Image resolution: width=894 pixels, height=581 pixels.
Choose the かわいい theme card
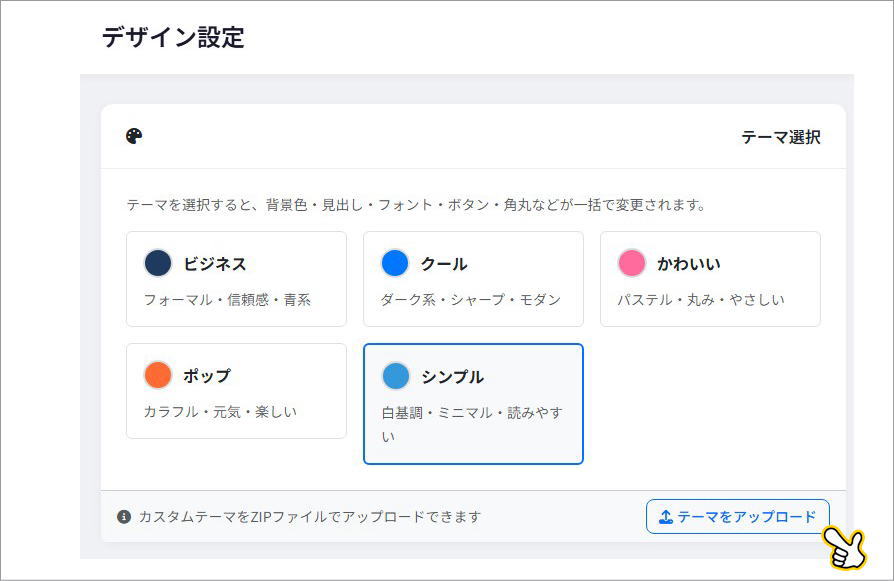pos(710,279)
